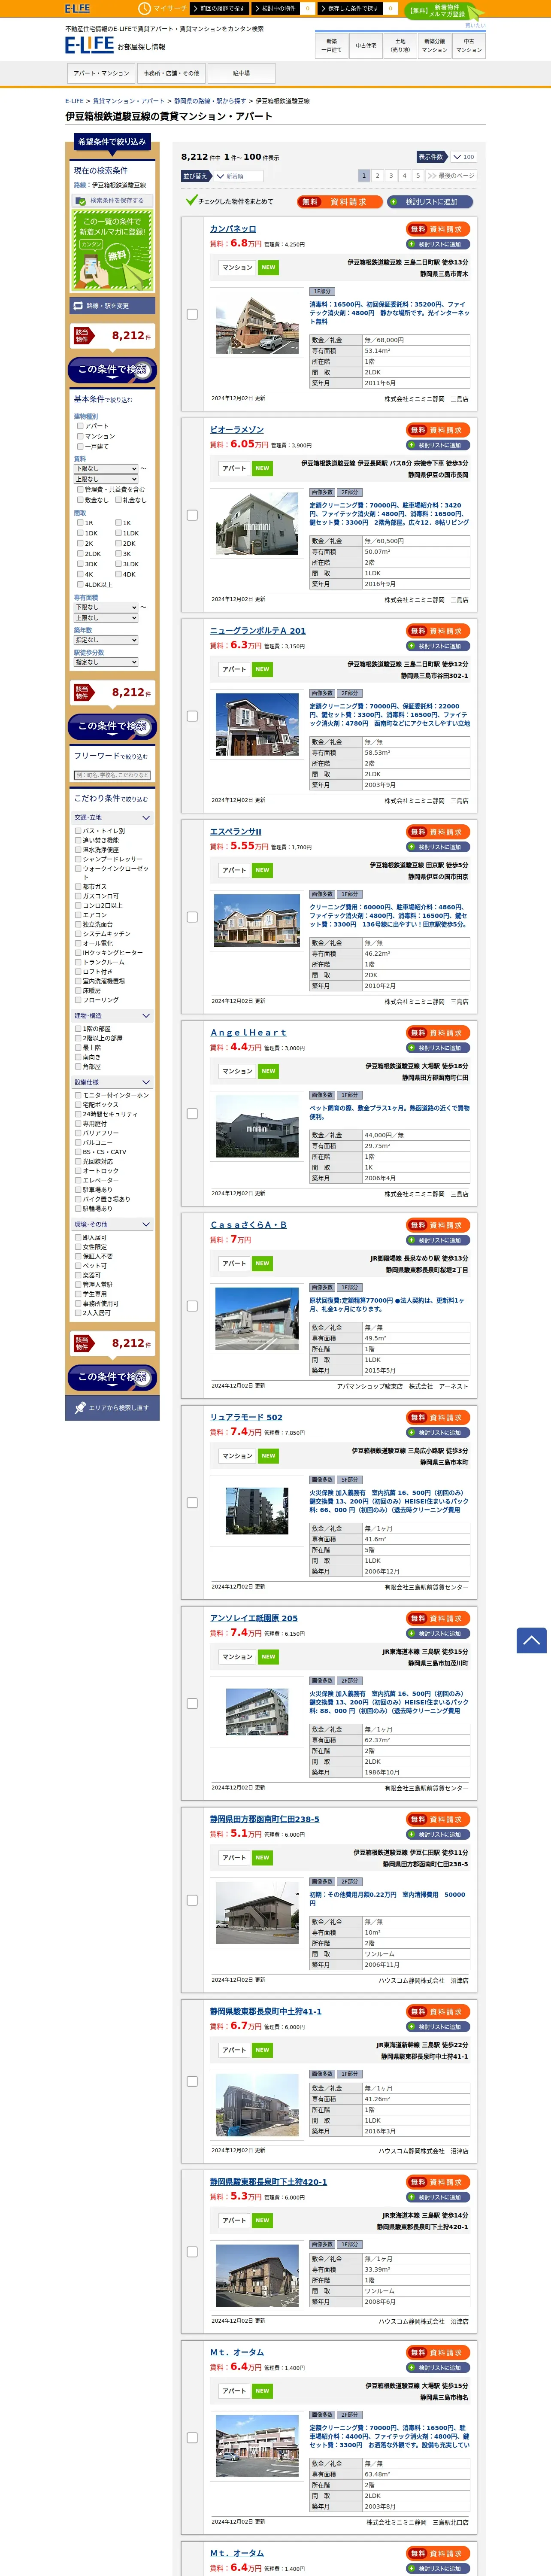
Task: Open カンパネッロ building photo
Action: [257, 326]
